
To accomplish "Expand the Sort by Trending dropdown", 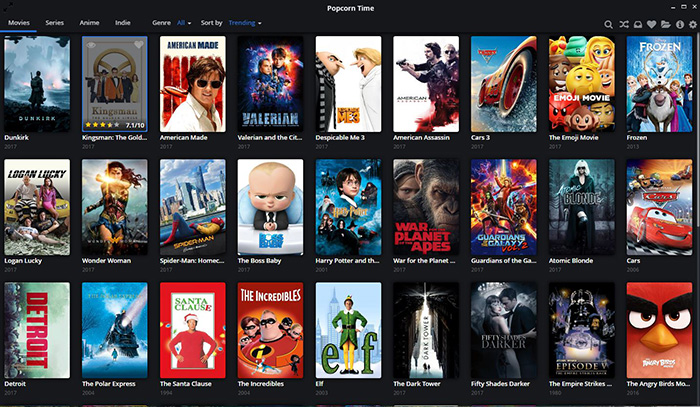I will coord(245,22).
